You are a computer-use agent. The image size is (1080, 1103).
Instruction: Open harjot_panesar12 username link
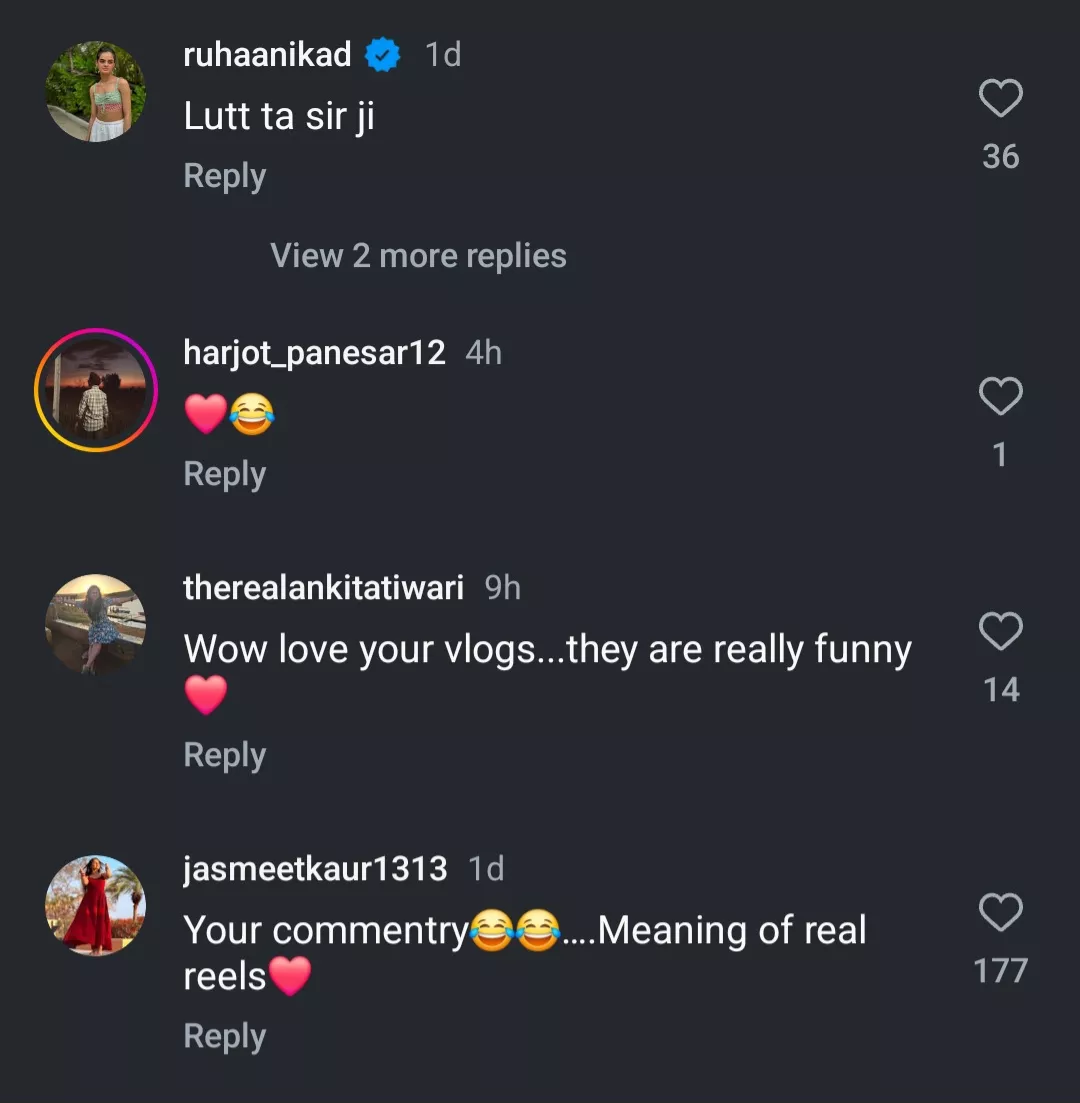click(314, 353)
